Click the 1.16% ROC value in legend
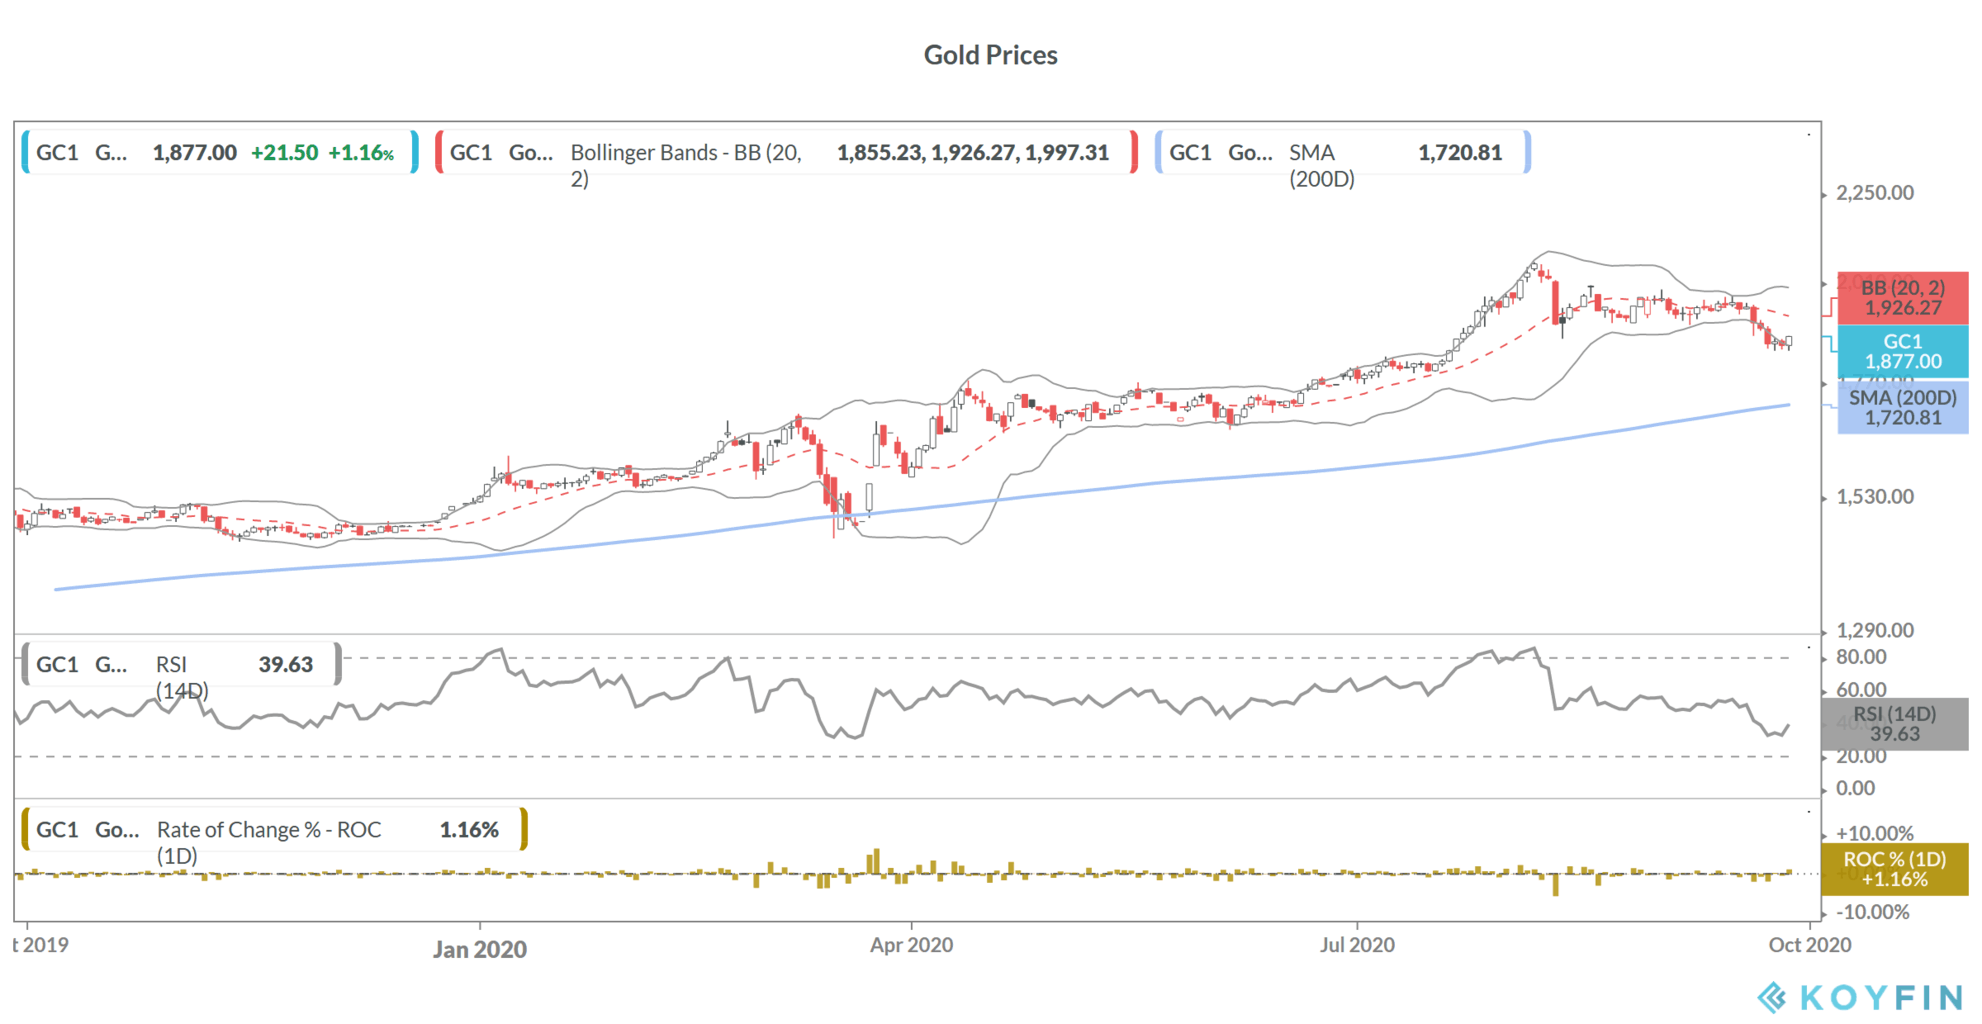 469,830
